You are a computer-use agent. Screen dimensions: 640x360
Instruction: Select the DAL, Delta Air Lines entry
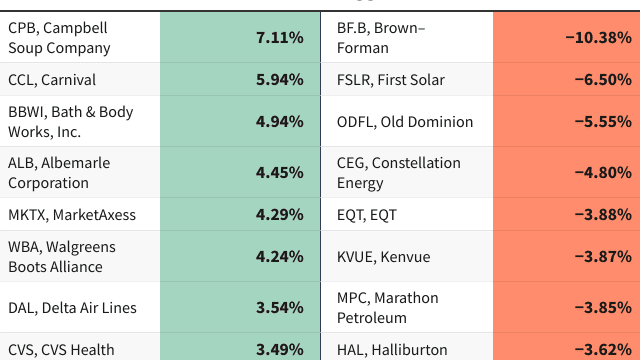tap(80, 307)
